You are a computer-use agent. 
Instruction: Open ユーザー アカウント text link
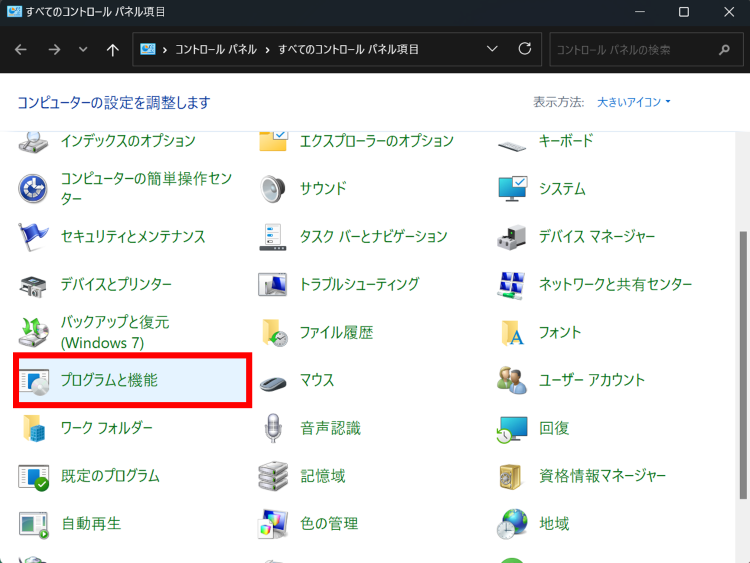point(592,380)
